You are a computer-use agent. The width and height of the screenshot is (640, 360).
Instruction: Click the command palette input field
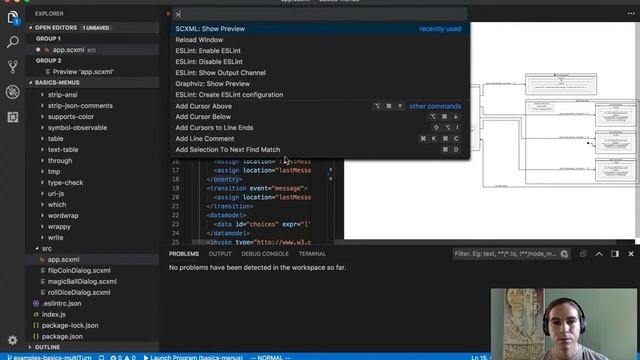pyautogui.click(x=320, y=14)
